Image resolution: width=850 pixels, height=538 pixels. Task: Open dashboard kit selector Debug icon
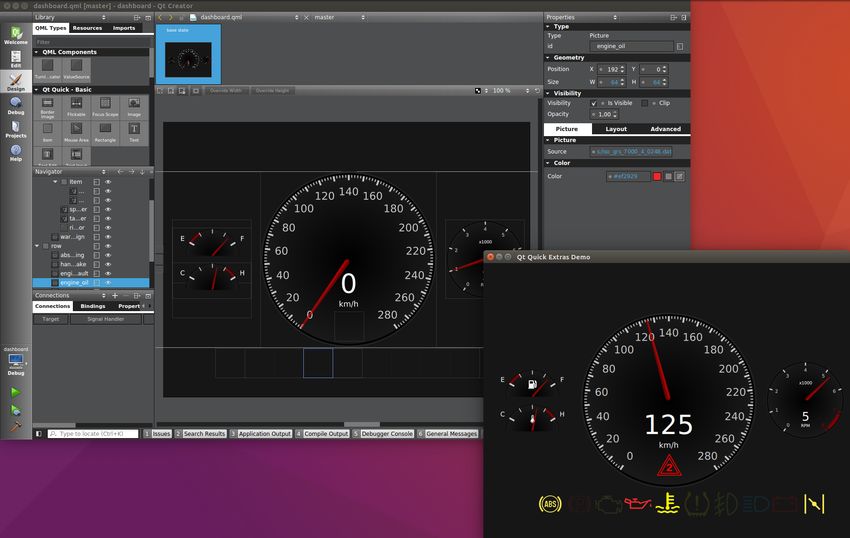16,362
